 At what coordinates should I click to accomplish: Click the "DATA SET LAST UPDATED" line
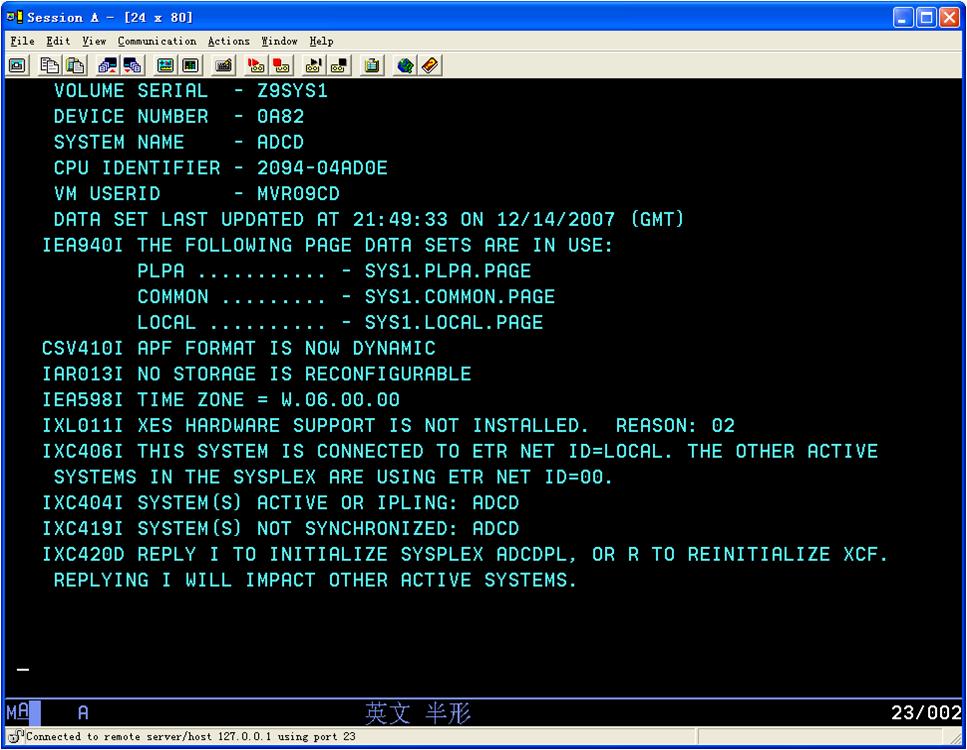369,220
